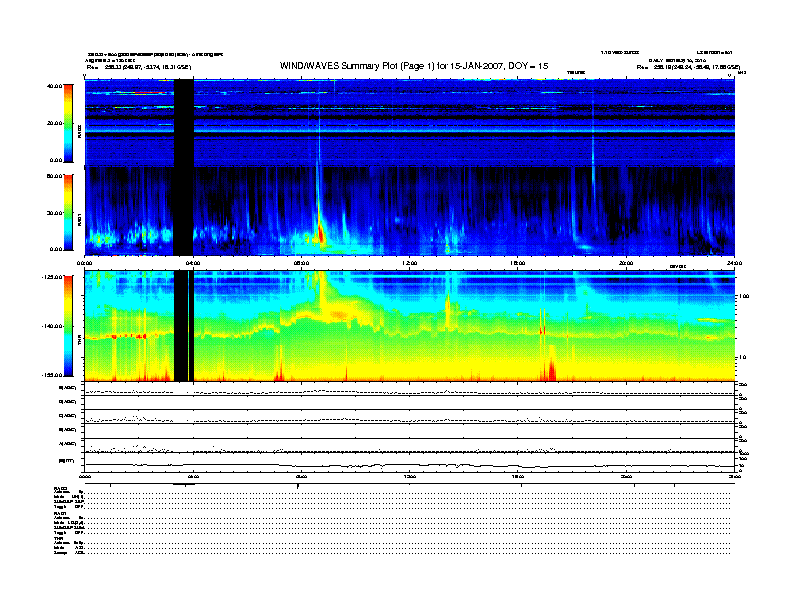Click the 00:00 tick under RAD1 spectrogram
The width and height of the screenshot is (792, 612).
(84, 263)
